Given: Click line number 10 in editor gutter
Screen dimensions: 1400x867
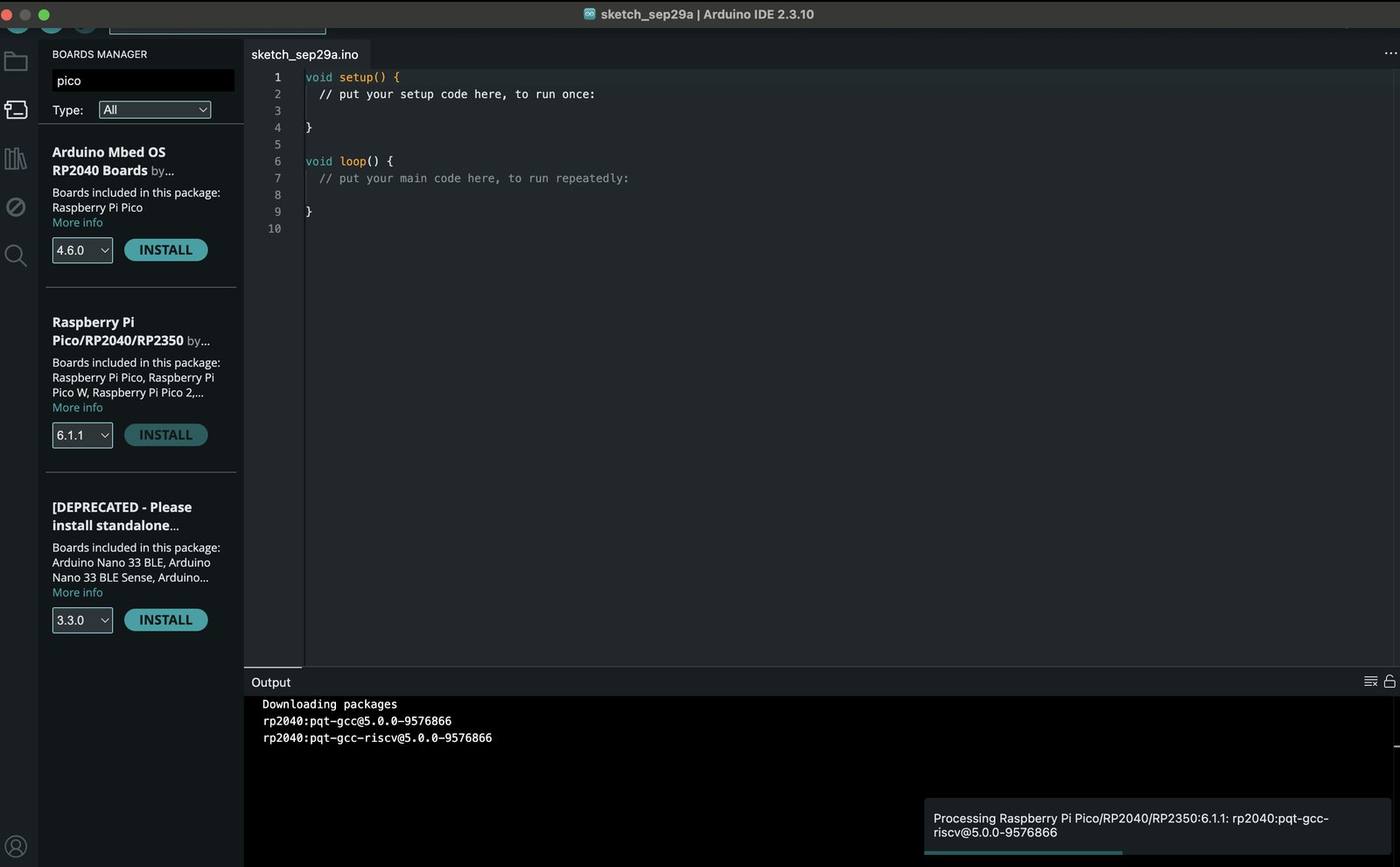Looking at the screenshot, I should pyautogui.click(x=274, y=229).
